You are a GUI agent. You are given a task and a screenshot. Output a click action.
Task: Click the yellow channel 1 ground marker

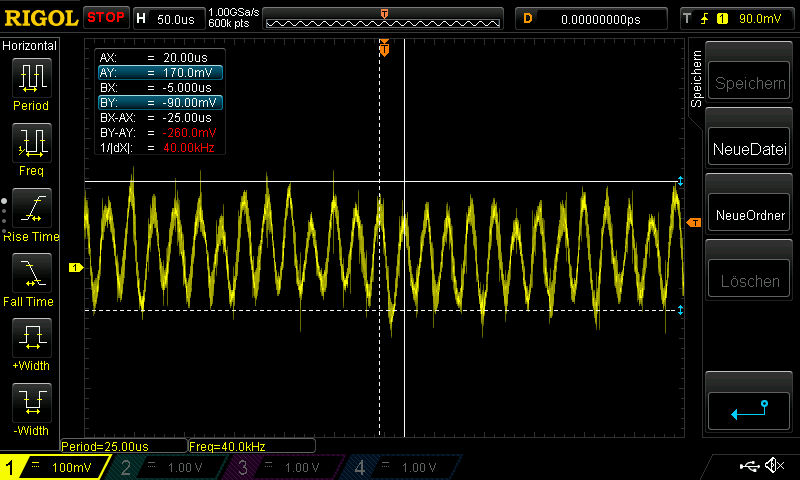point(76,267)
